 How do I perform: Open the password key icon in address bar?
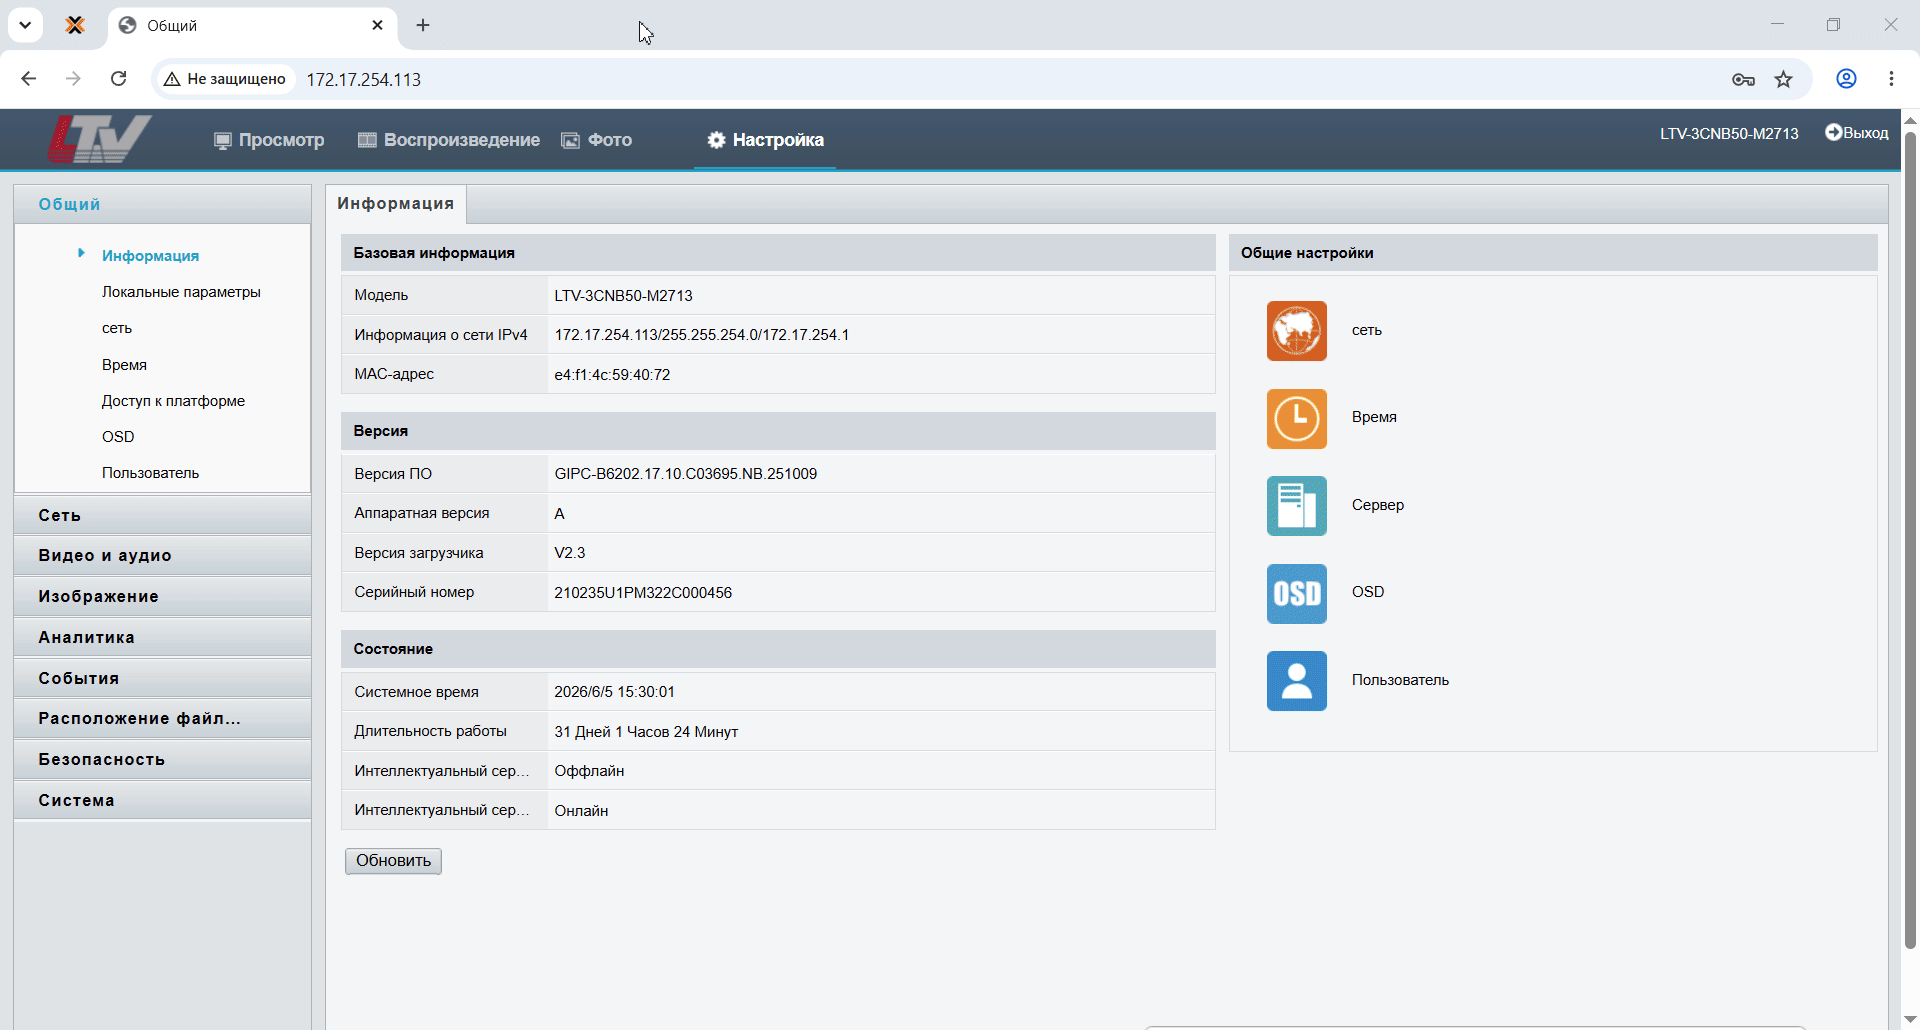click(x=1743, y=79)
